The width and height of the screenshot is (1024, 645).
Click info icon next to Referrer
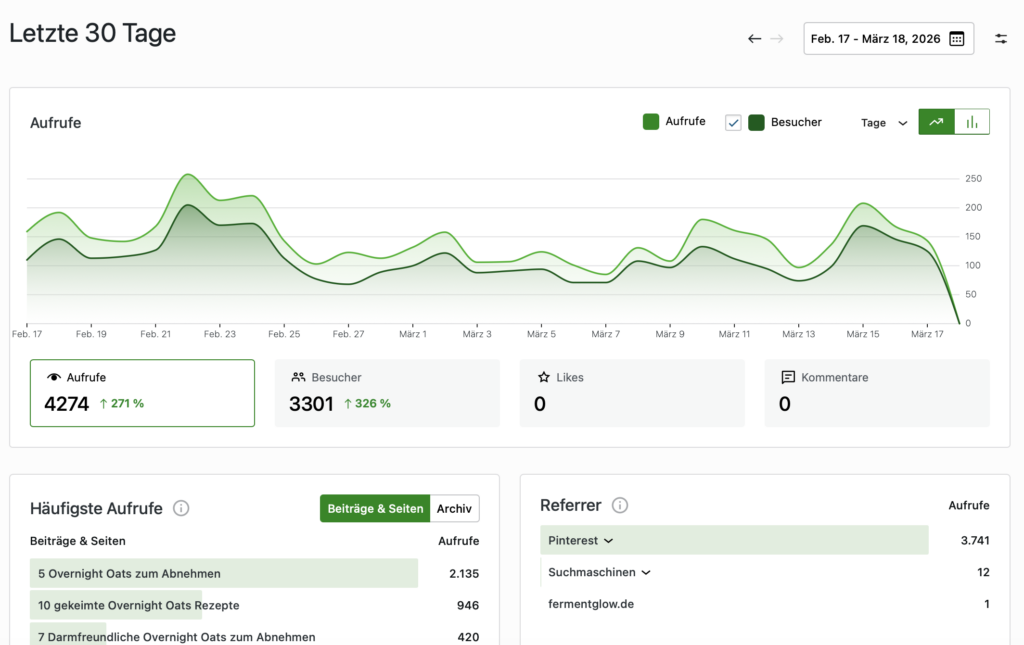620,505
